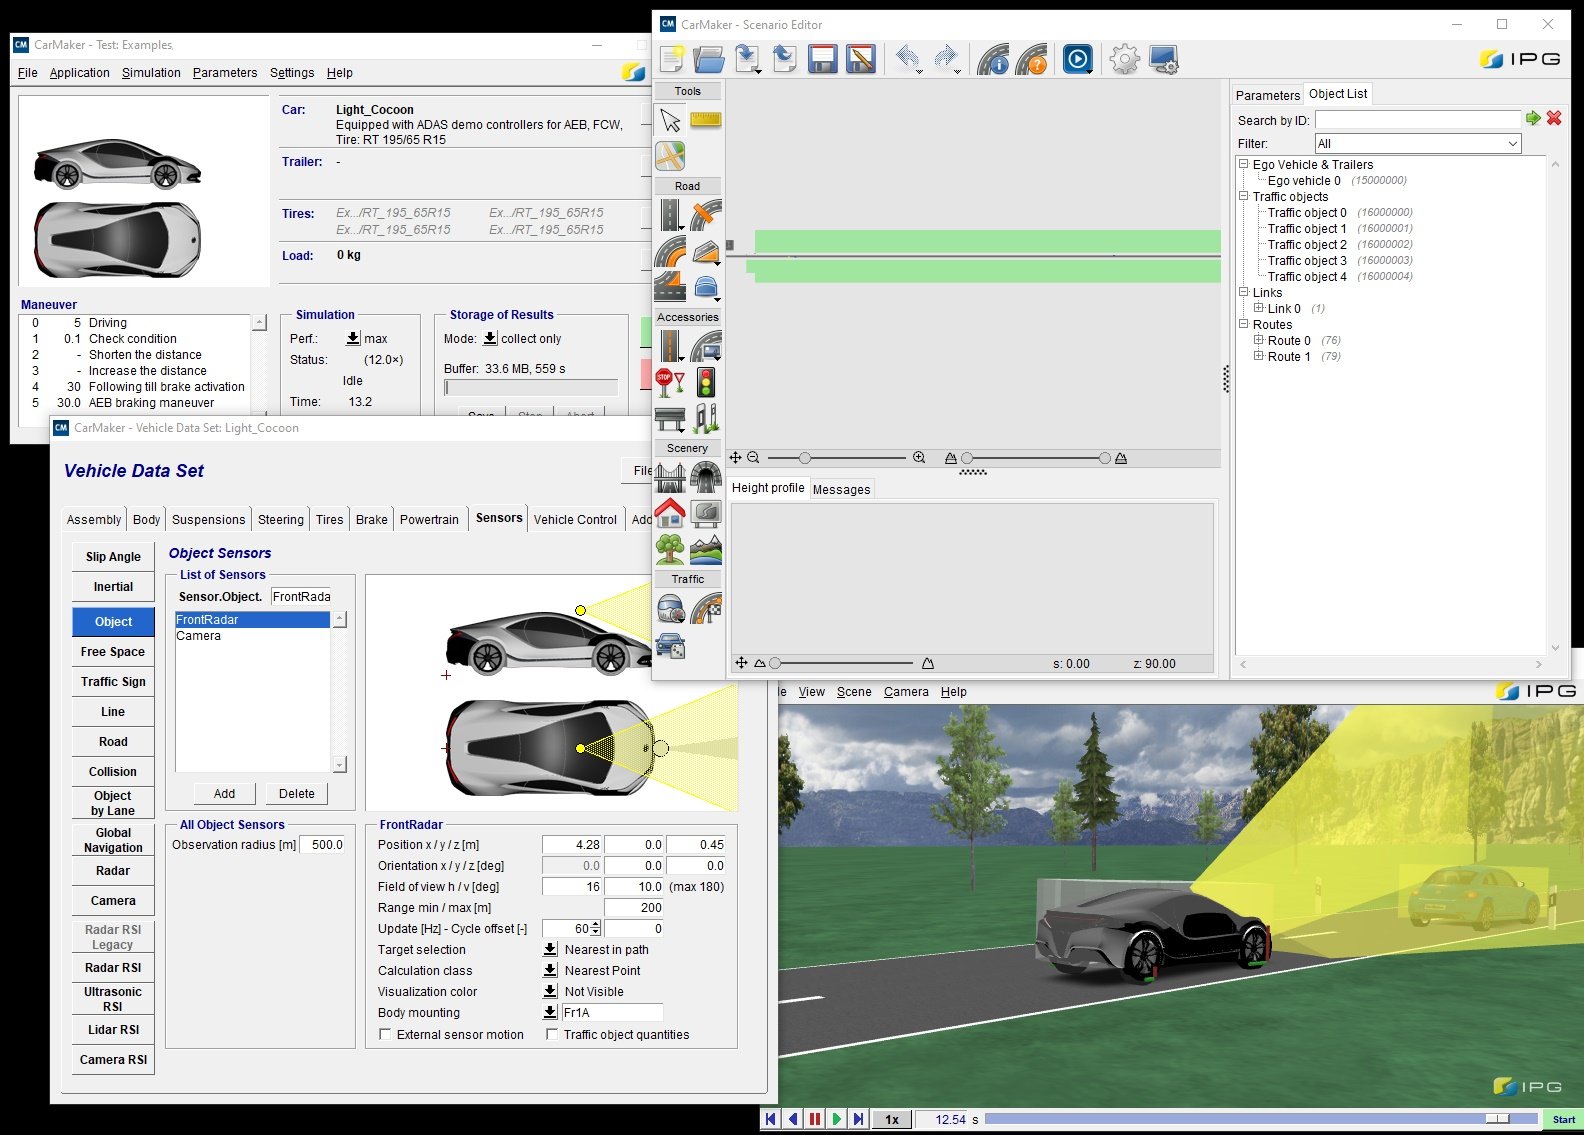The image size is (1584, 1135).
Task: Select the route with checkered flag tool
Action: (706, 608)
